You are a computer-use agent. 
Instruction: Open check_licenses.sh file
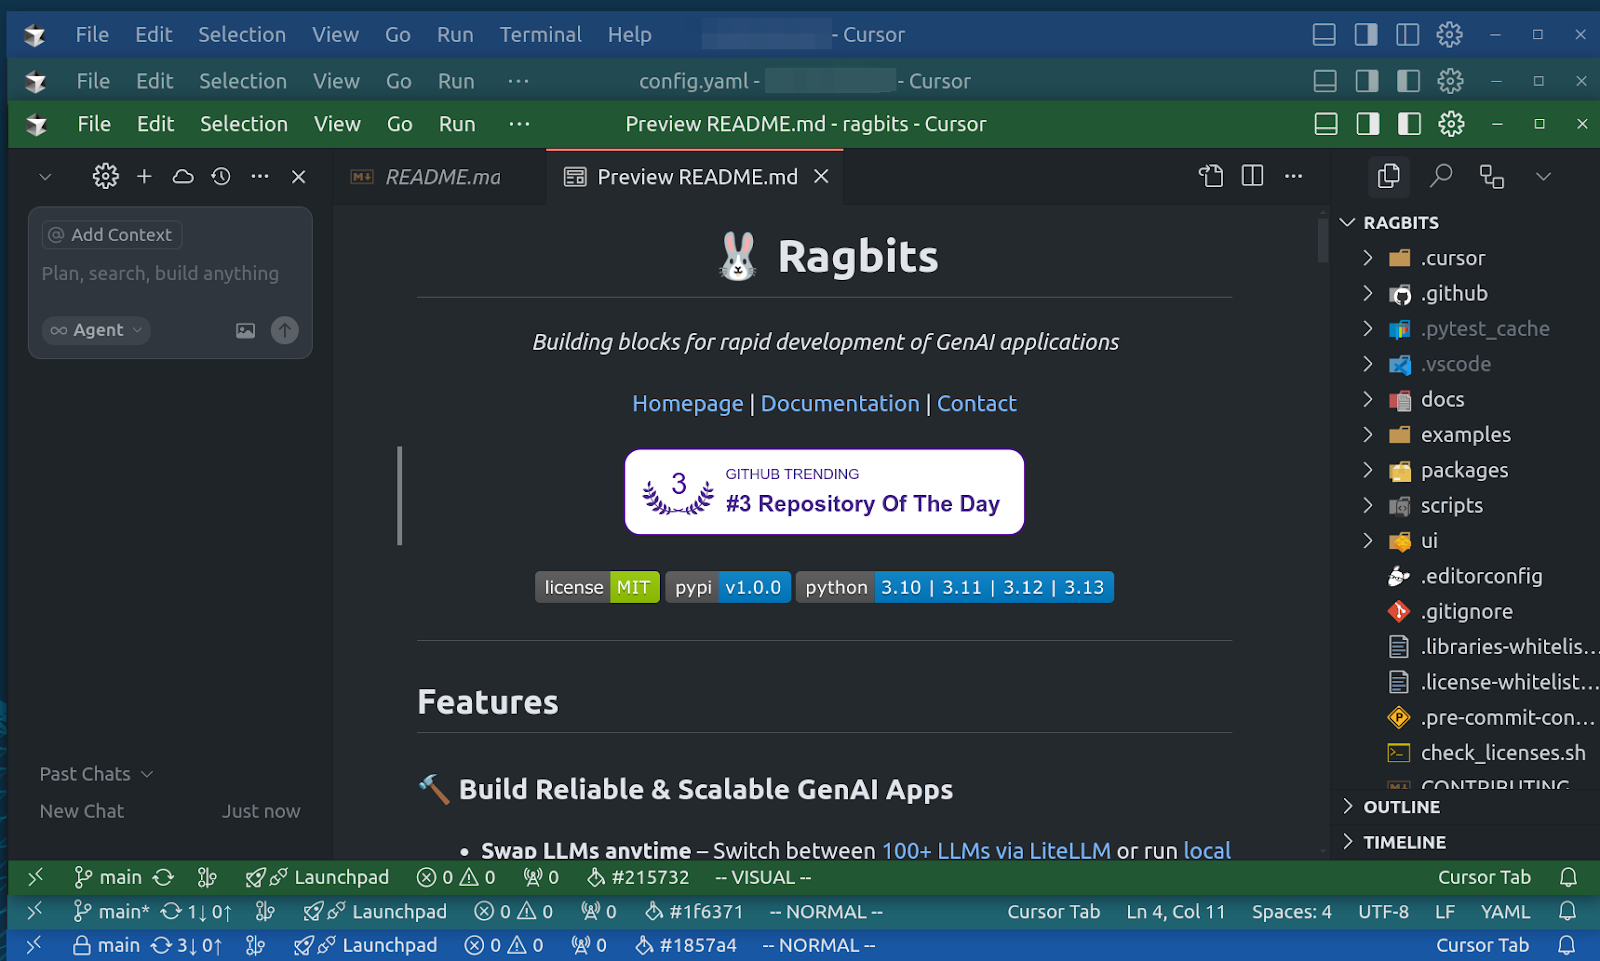click(1465, 753)
